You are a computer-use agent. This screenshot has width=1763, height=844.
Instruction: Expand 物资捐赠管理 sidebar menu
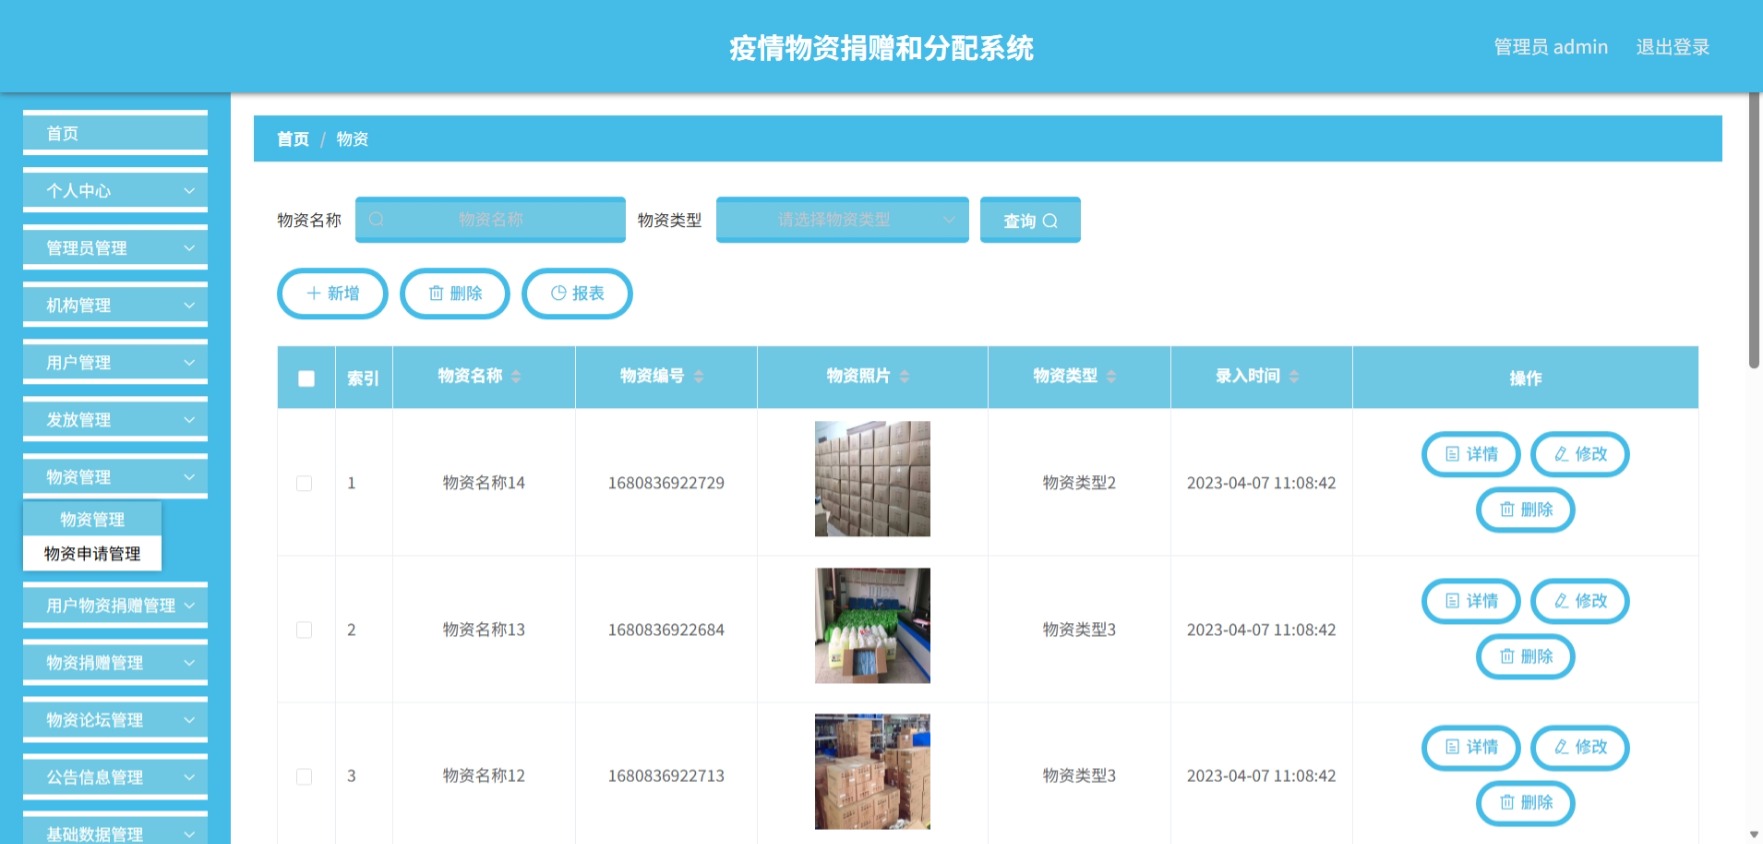(x=115, y=662)
